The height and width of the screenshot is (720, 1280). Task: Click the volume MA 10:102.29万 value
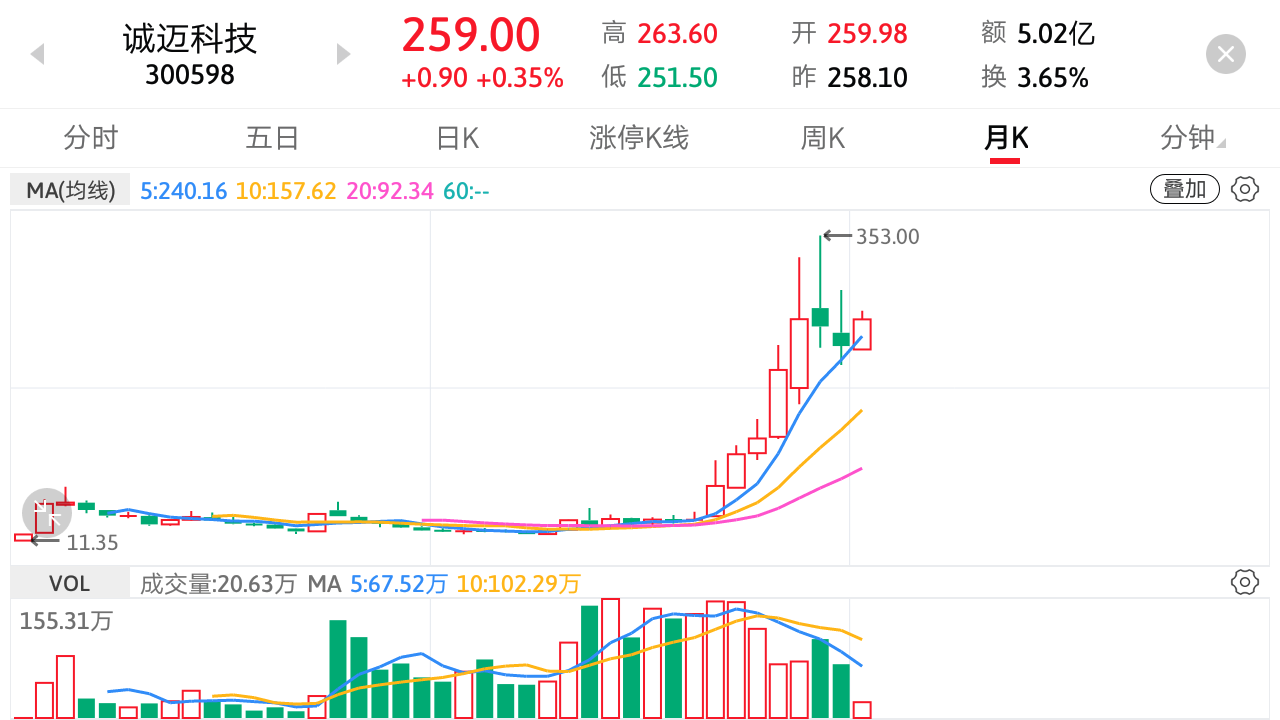[519, 583]
